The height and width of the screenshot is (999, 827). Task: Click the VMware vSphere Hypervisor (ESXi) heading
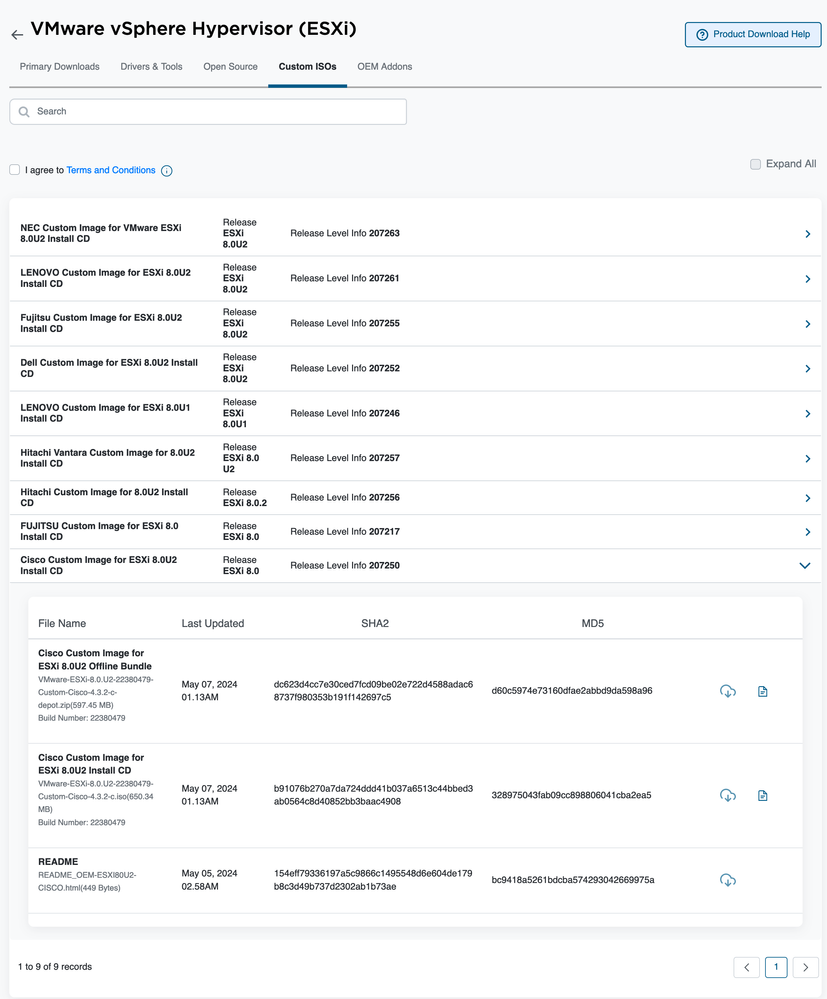click(194, 29)
